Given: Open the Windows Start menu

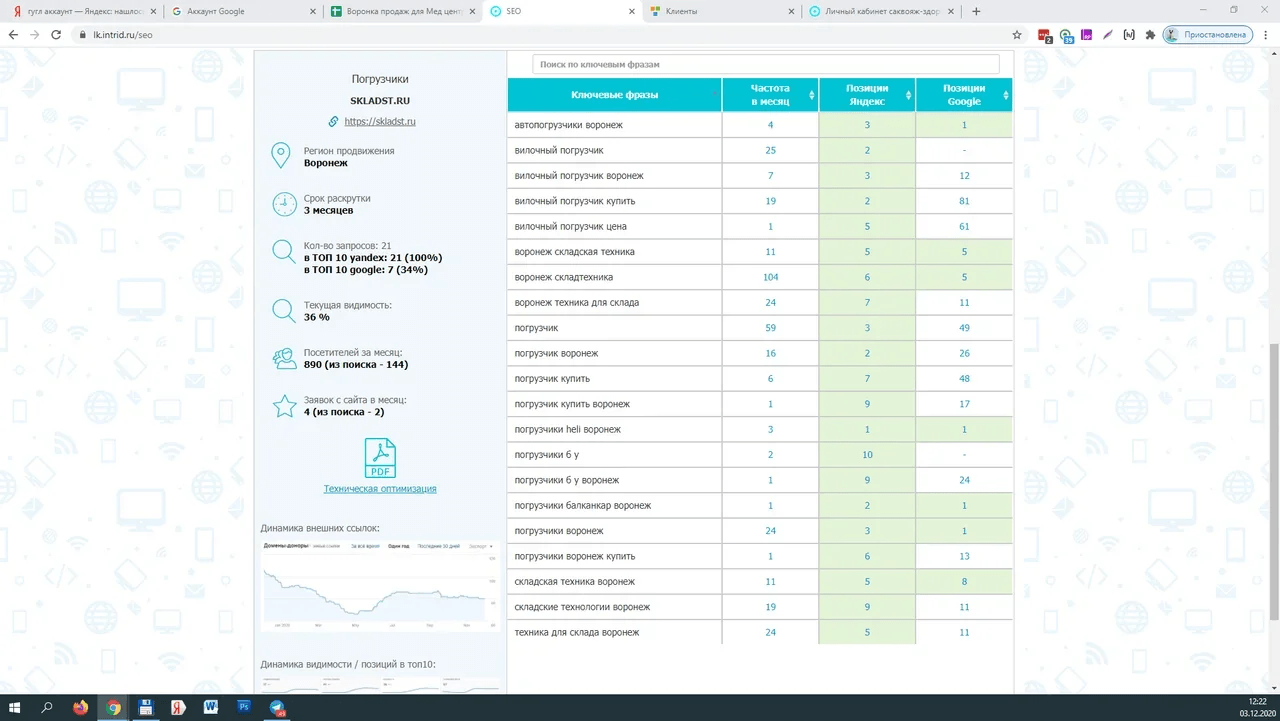Looking at the screenshot, I should click(16, 708).
